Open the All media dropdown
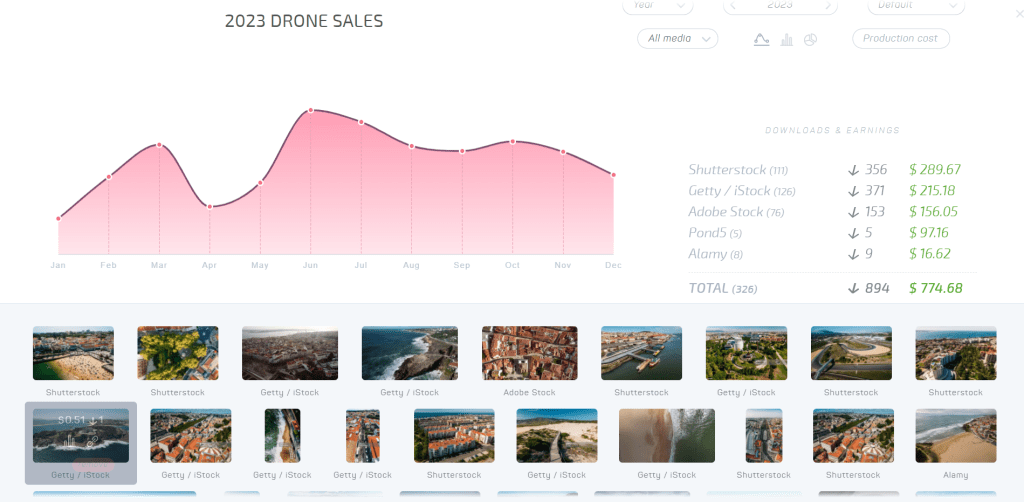This screenshot has width=1024, height=502. point(677,38)
